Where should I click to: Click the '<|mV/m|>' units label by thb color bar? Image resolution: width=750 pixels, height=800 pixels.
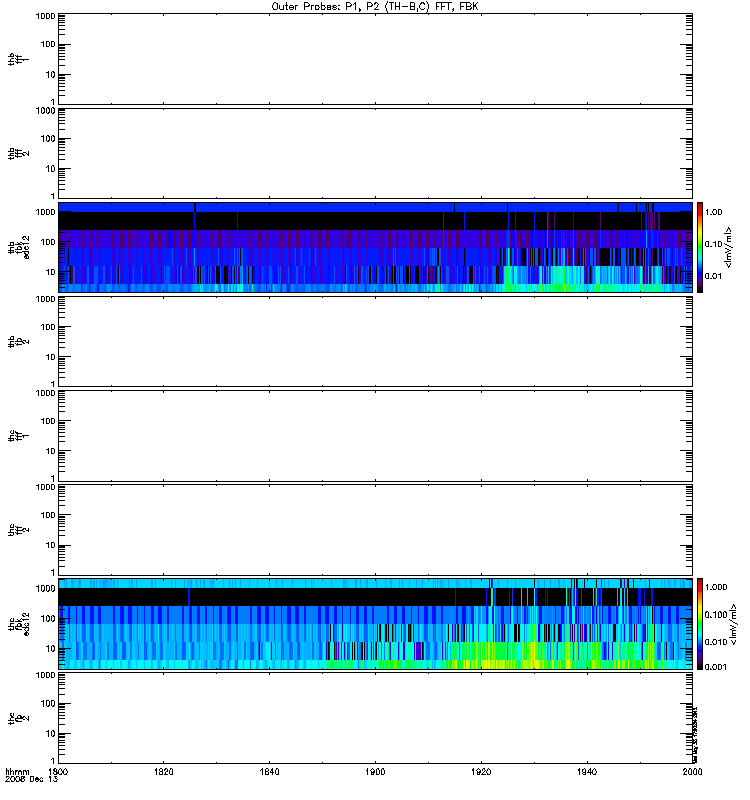(729, 247)
